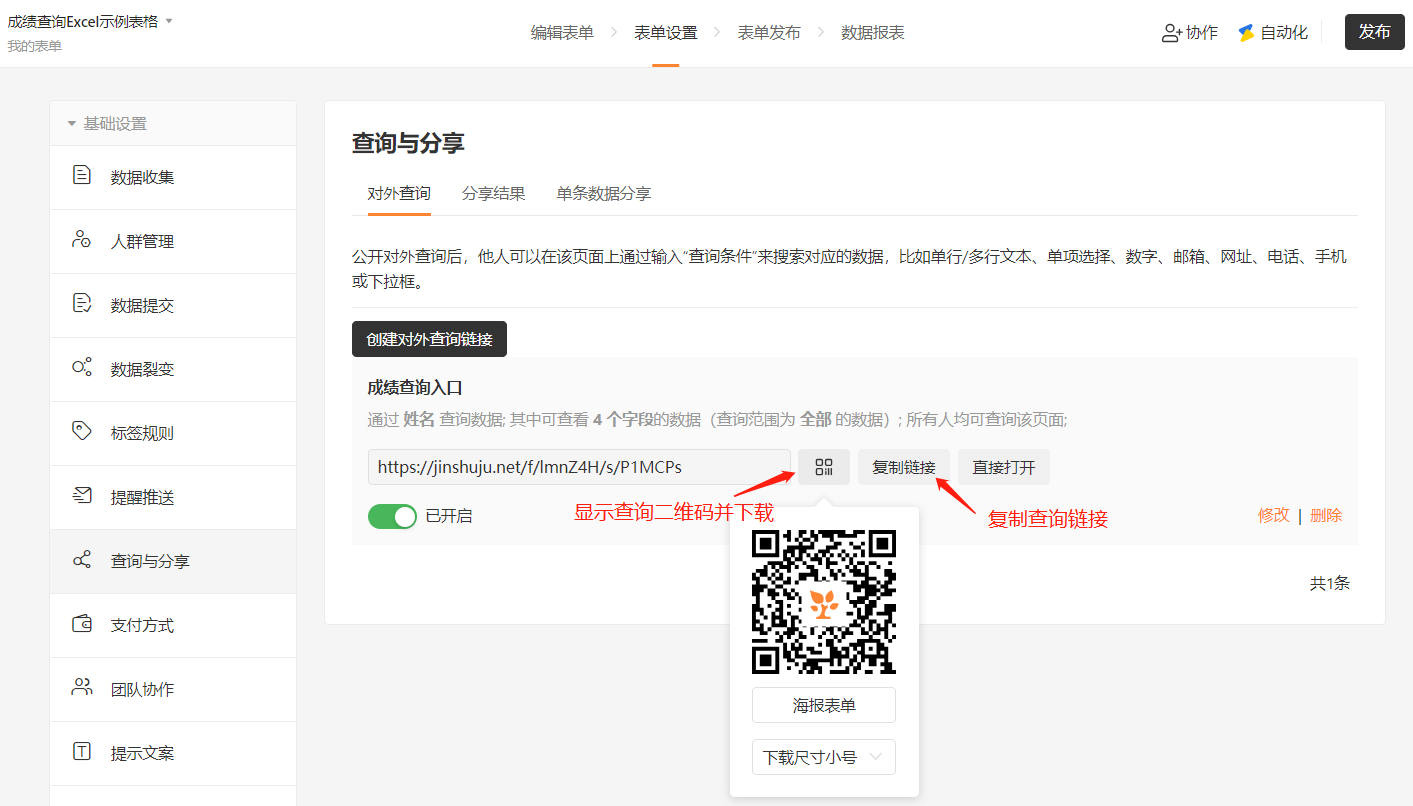
Task: Click the 成绩查询入口 title
Action: click(415, 388)
